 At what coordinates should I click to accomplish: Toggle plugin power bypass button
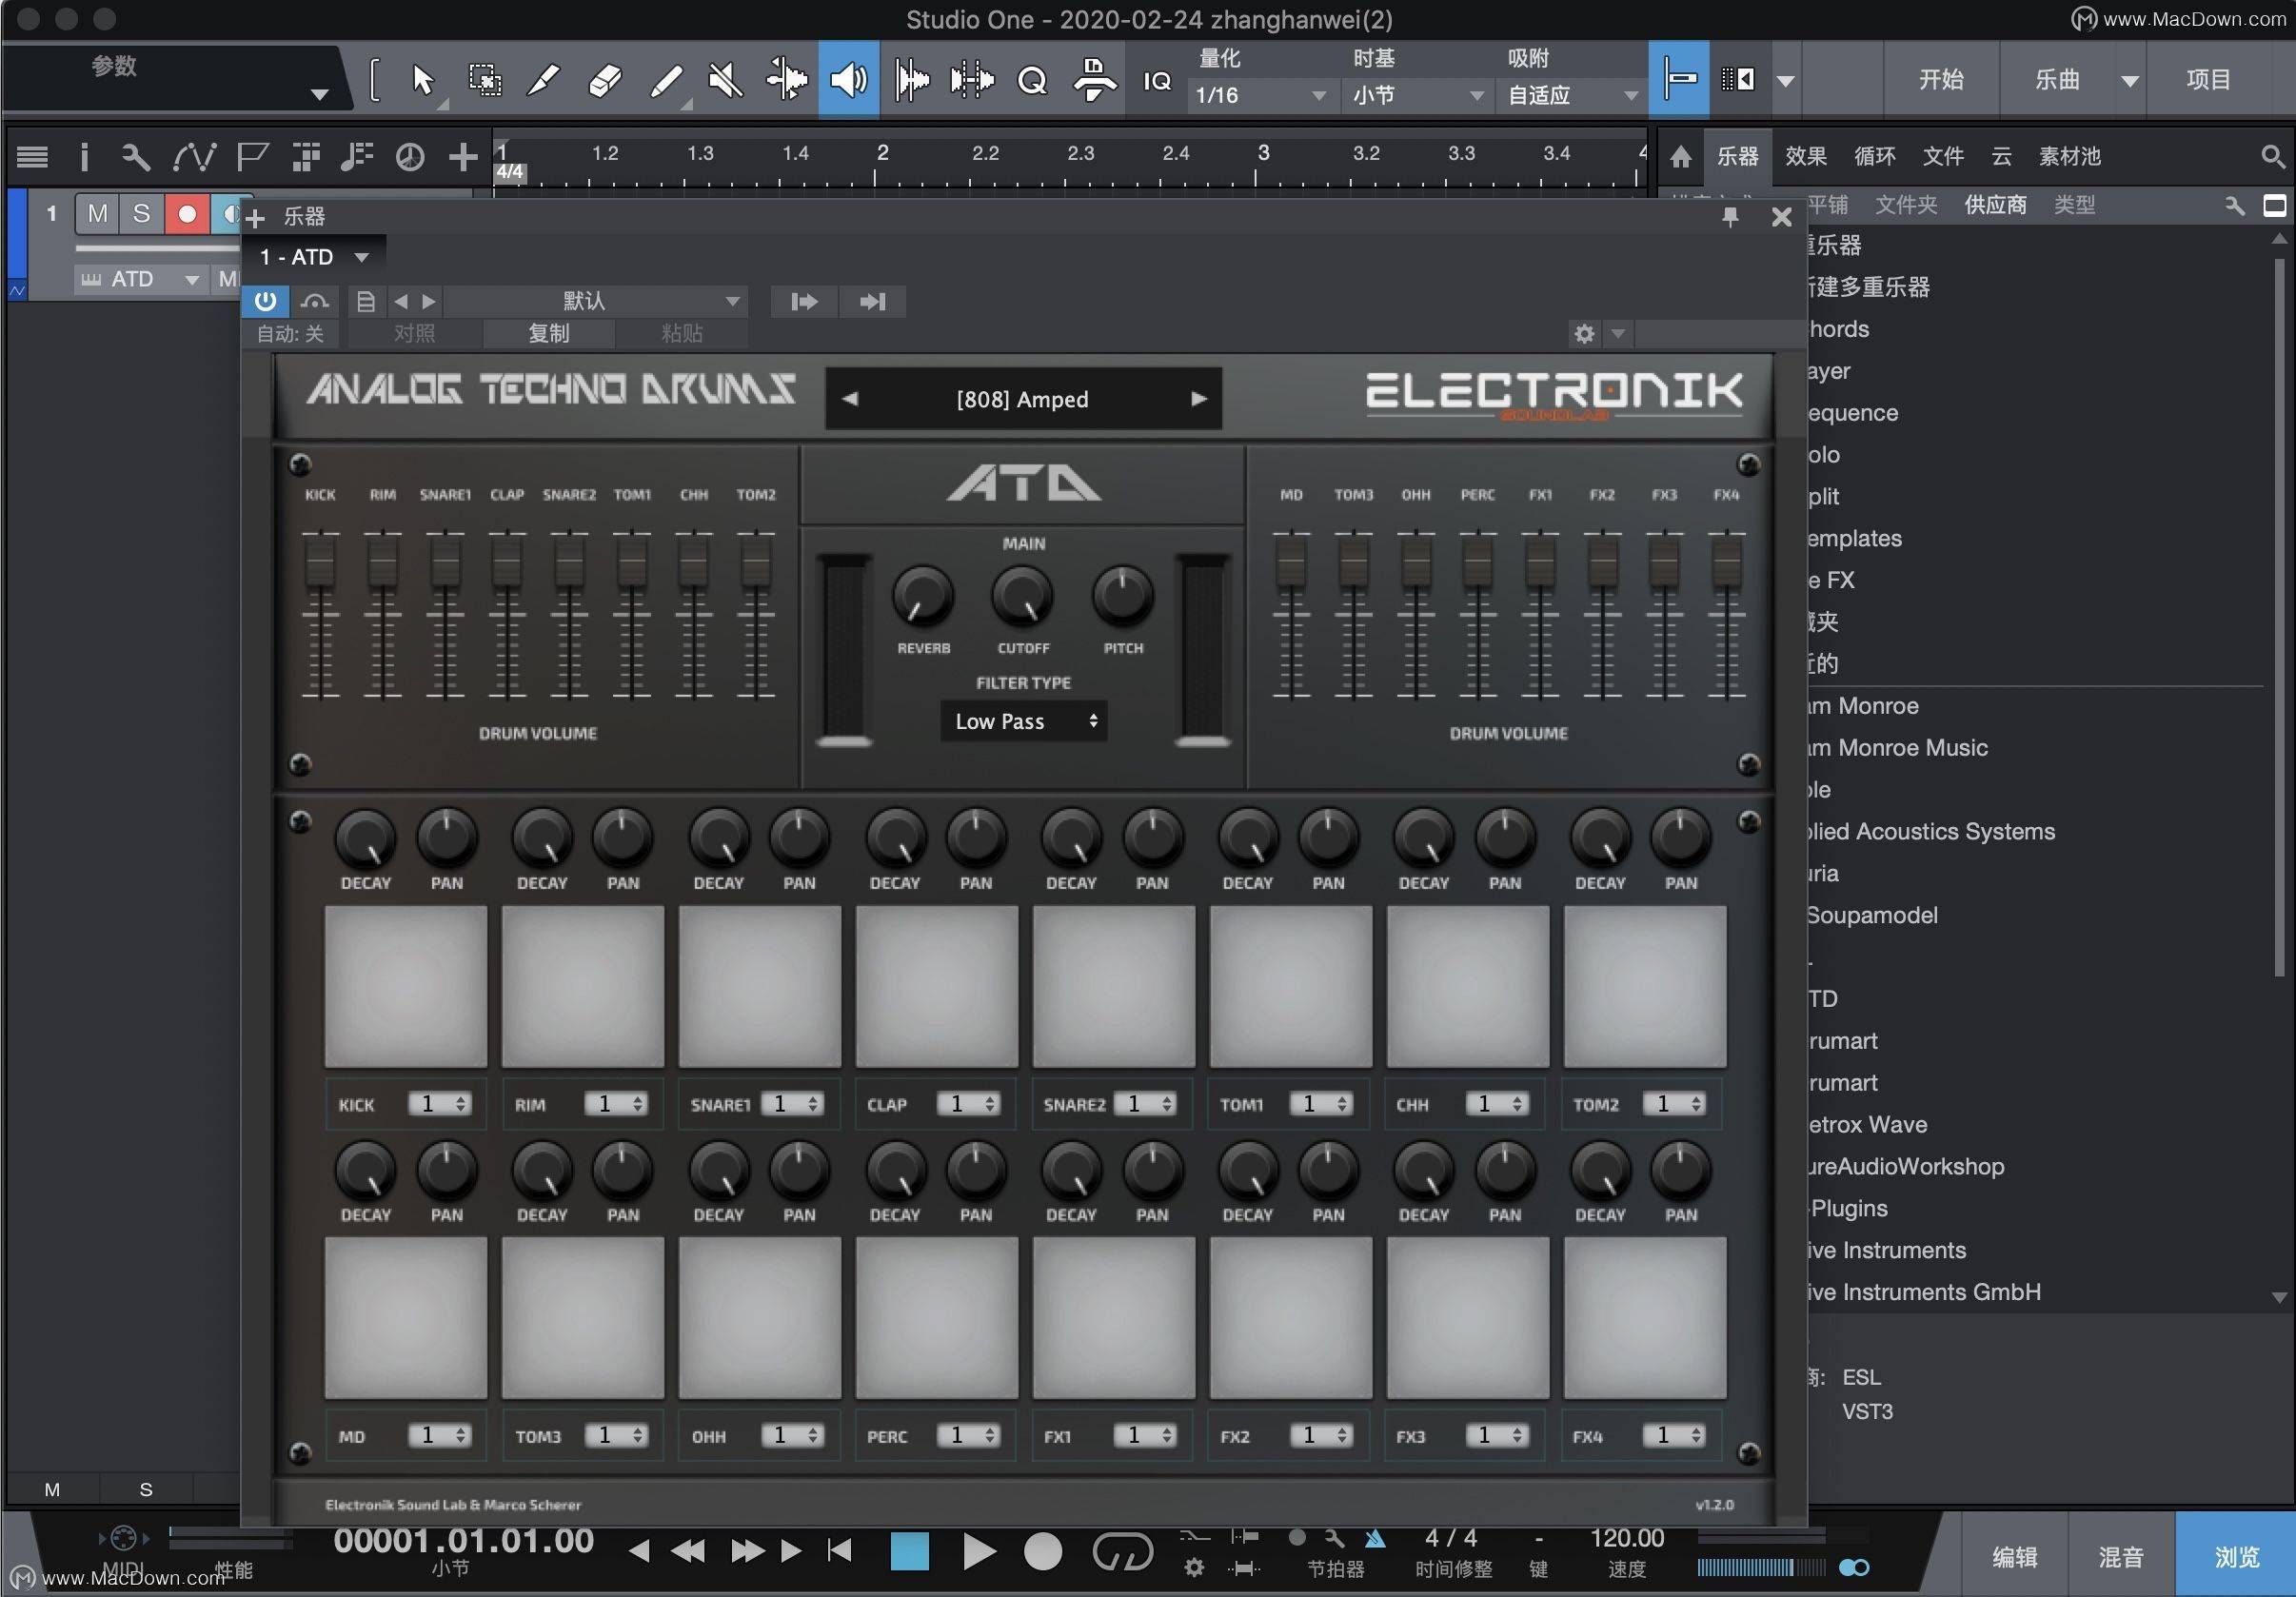click(265, 301)
